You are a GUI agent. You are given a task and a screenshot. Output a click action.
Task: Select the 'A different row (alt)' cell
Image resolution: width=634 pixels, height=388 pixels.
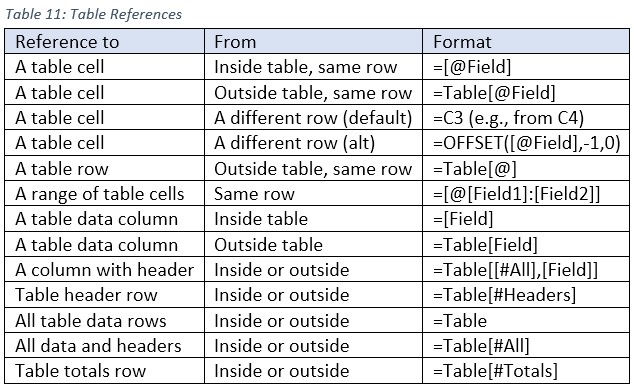(x=314, y=143)
